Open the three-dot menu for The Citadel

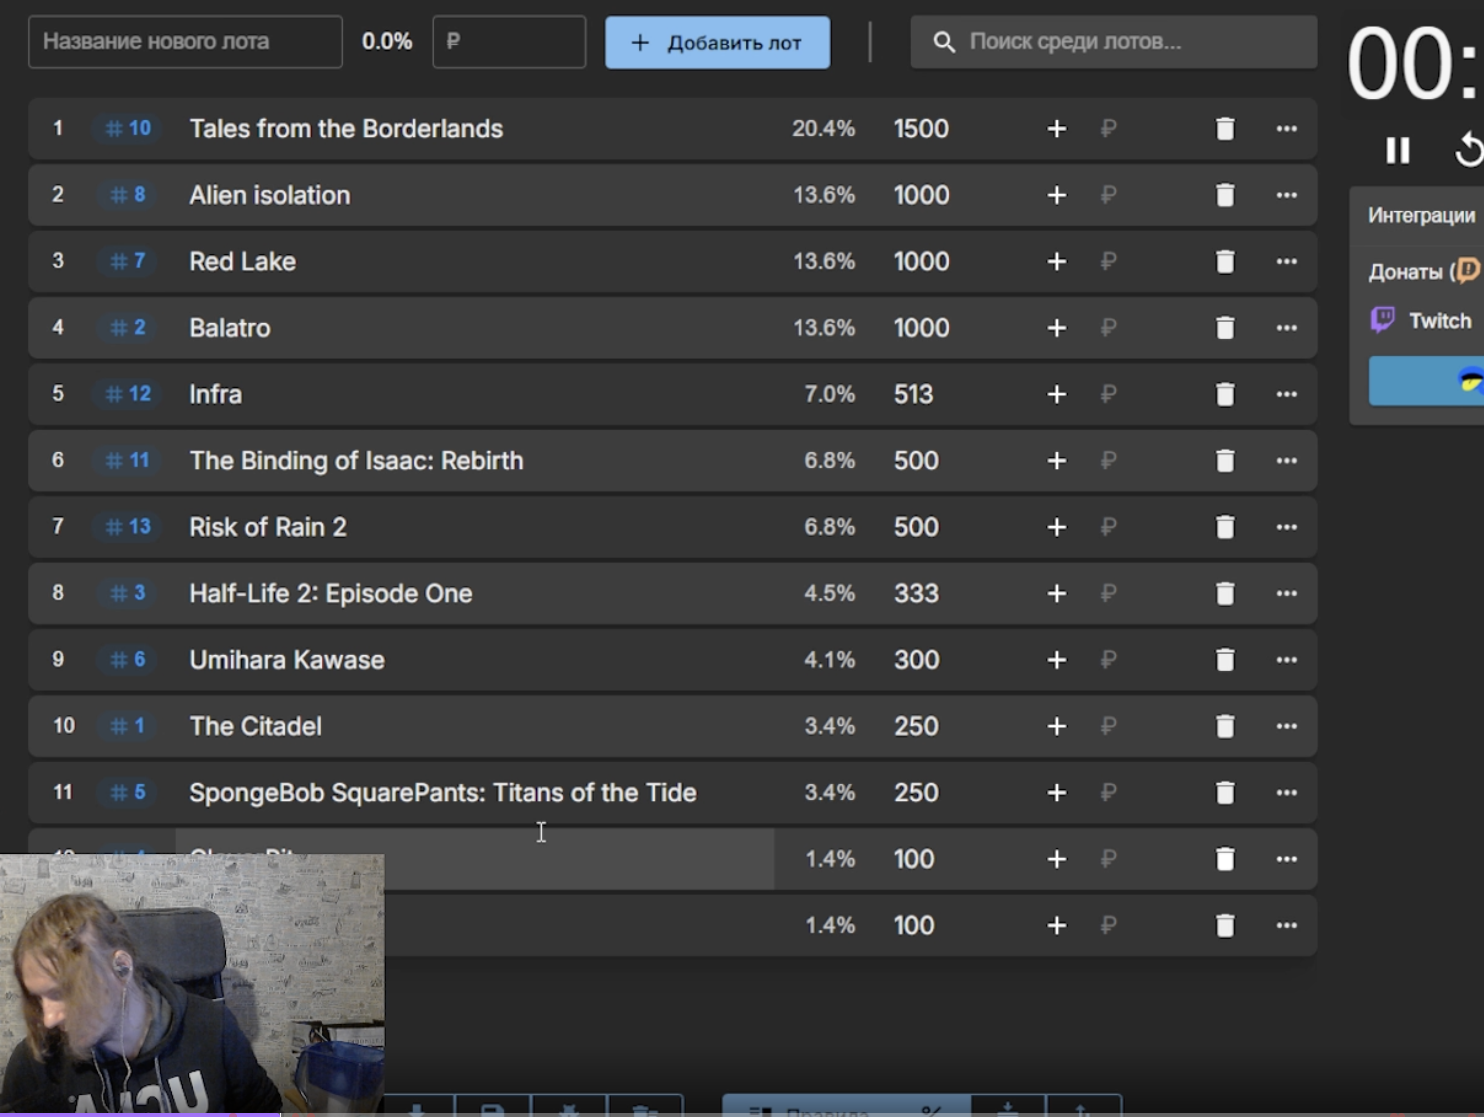point(1287,726)
